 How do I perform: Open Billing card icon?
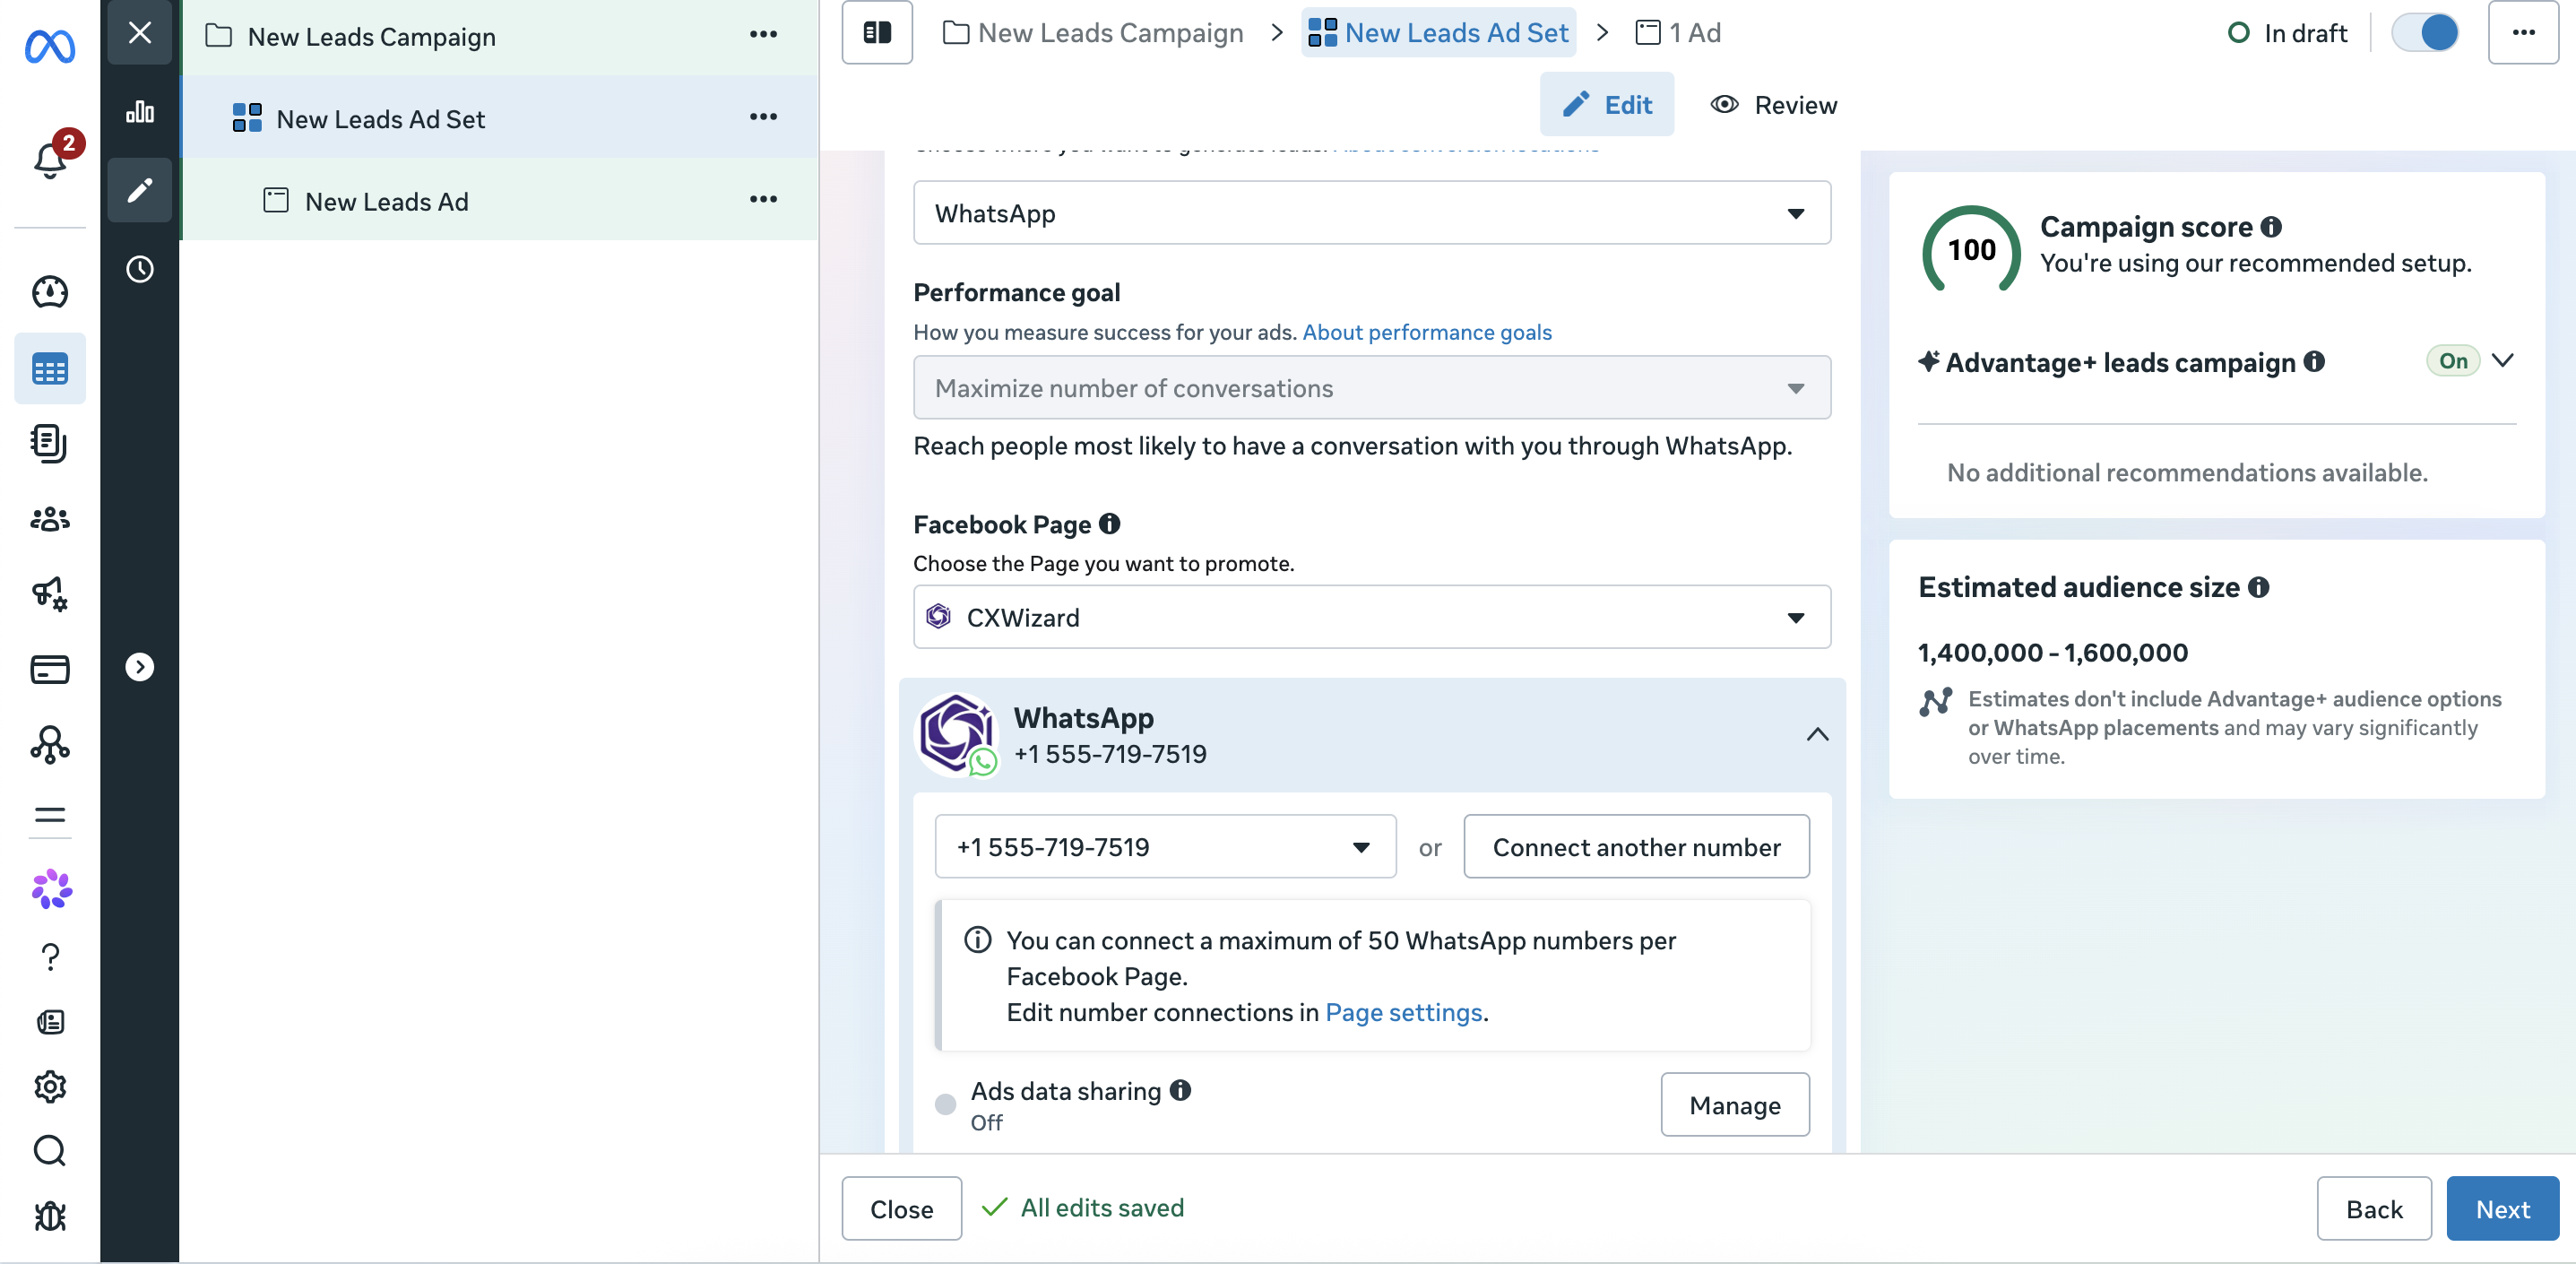[x=50, y=669]
